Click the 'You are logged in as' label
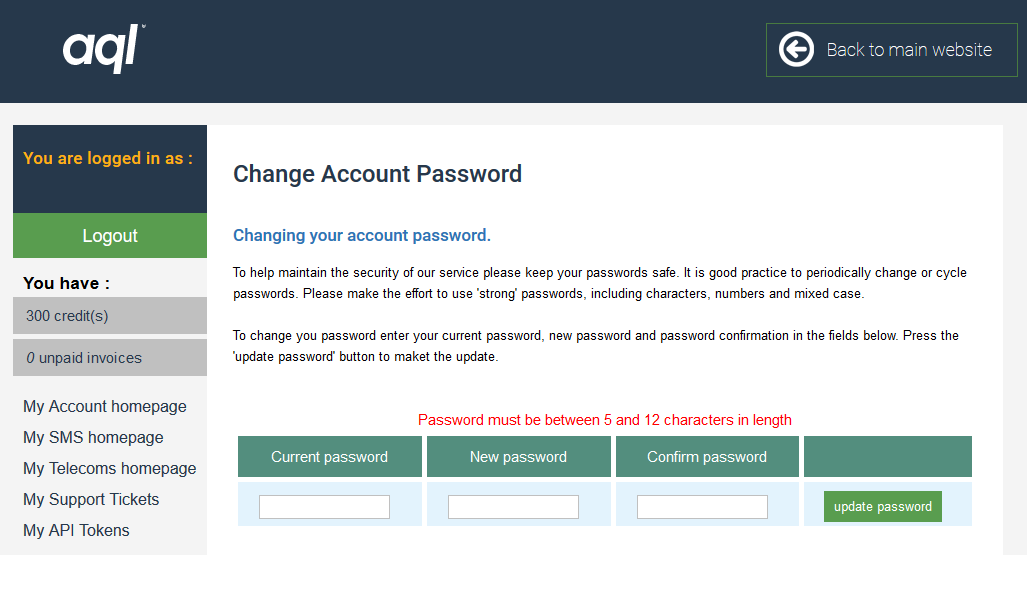This screenshot has width=1027, height=600. [108, 158]
